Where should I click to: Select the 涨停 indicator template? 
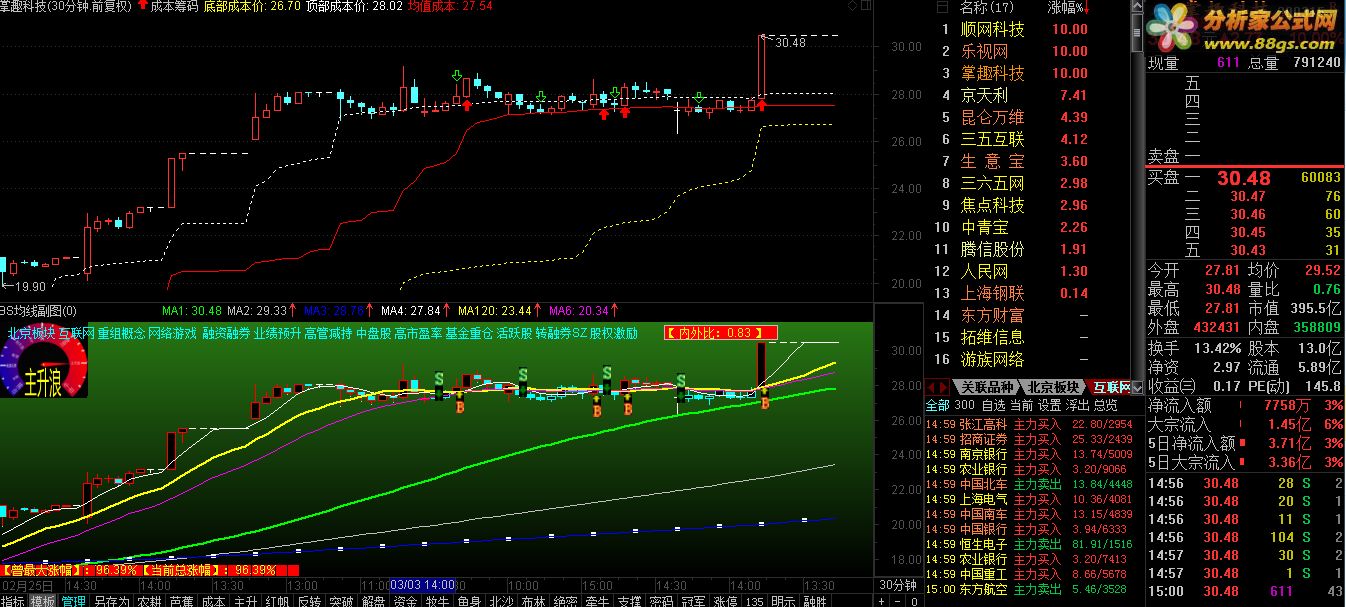coord(725,601)
